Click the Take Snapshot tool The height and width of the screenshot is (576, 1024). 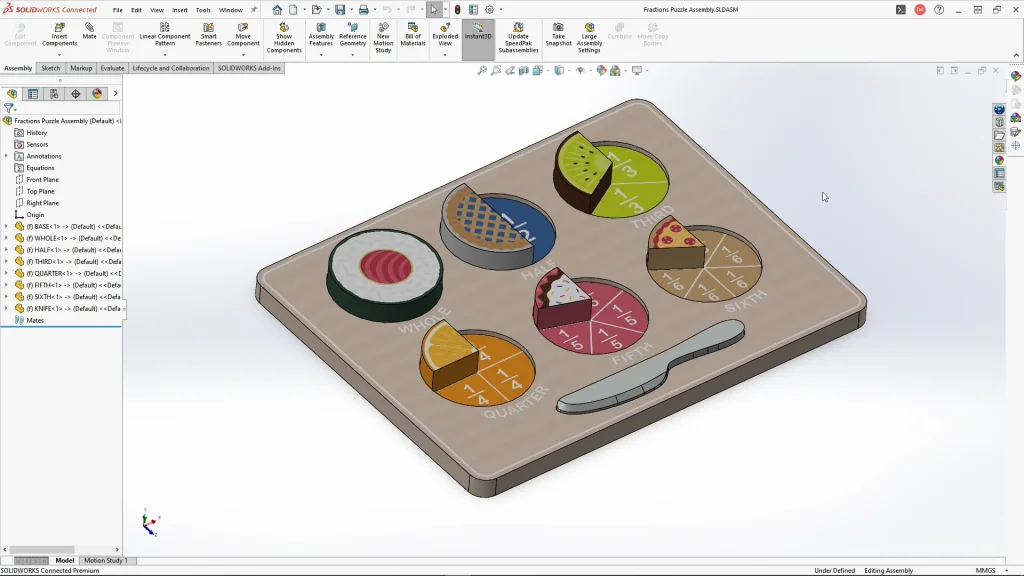click(558, 35)
